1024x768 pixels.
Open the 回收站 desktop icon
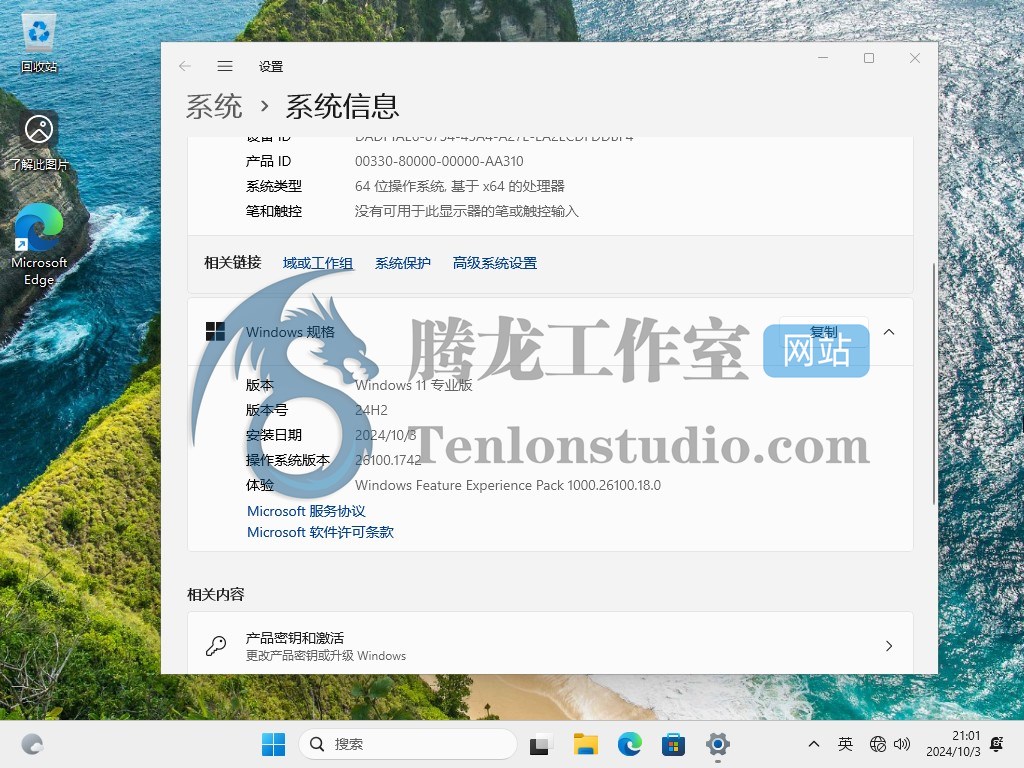click(x=39, y=44)
